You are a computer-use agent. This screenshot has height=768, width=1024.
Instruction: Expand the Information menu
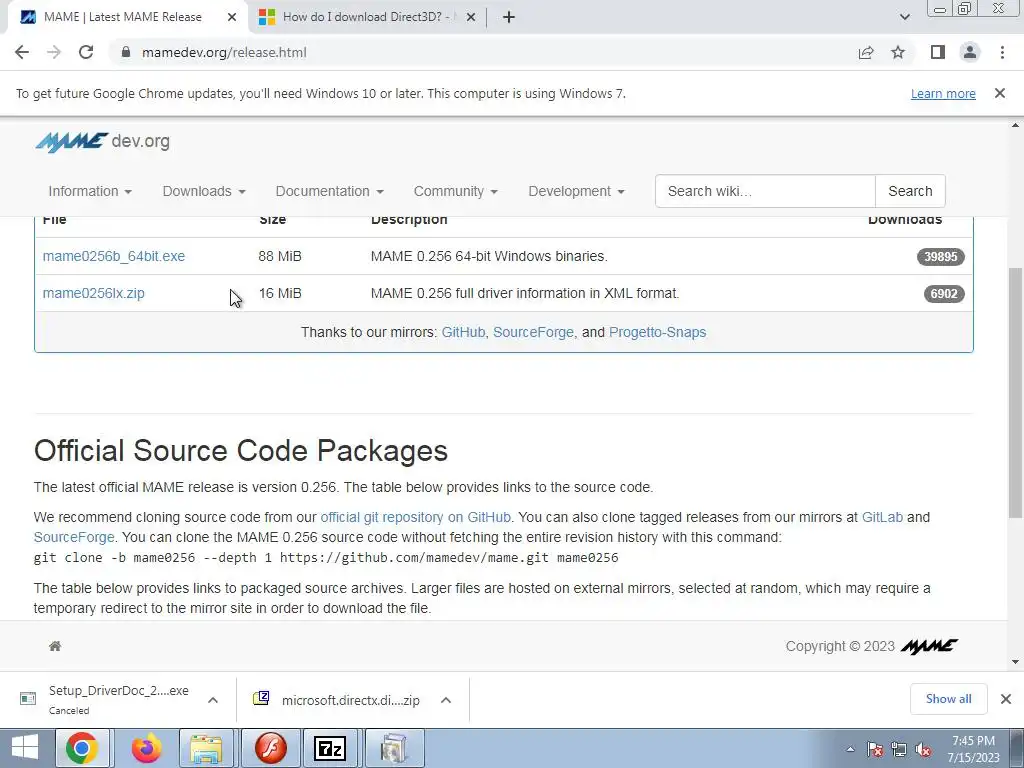tap(90, 191)
